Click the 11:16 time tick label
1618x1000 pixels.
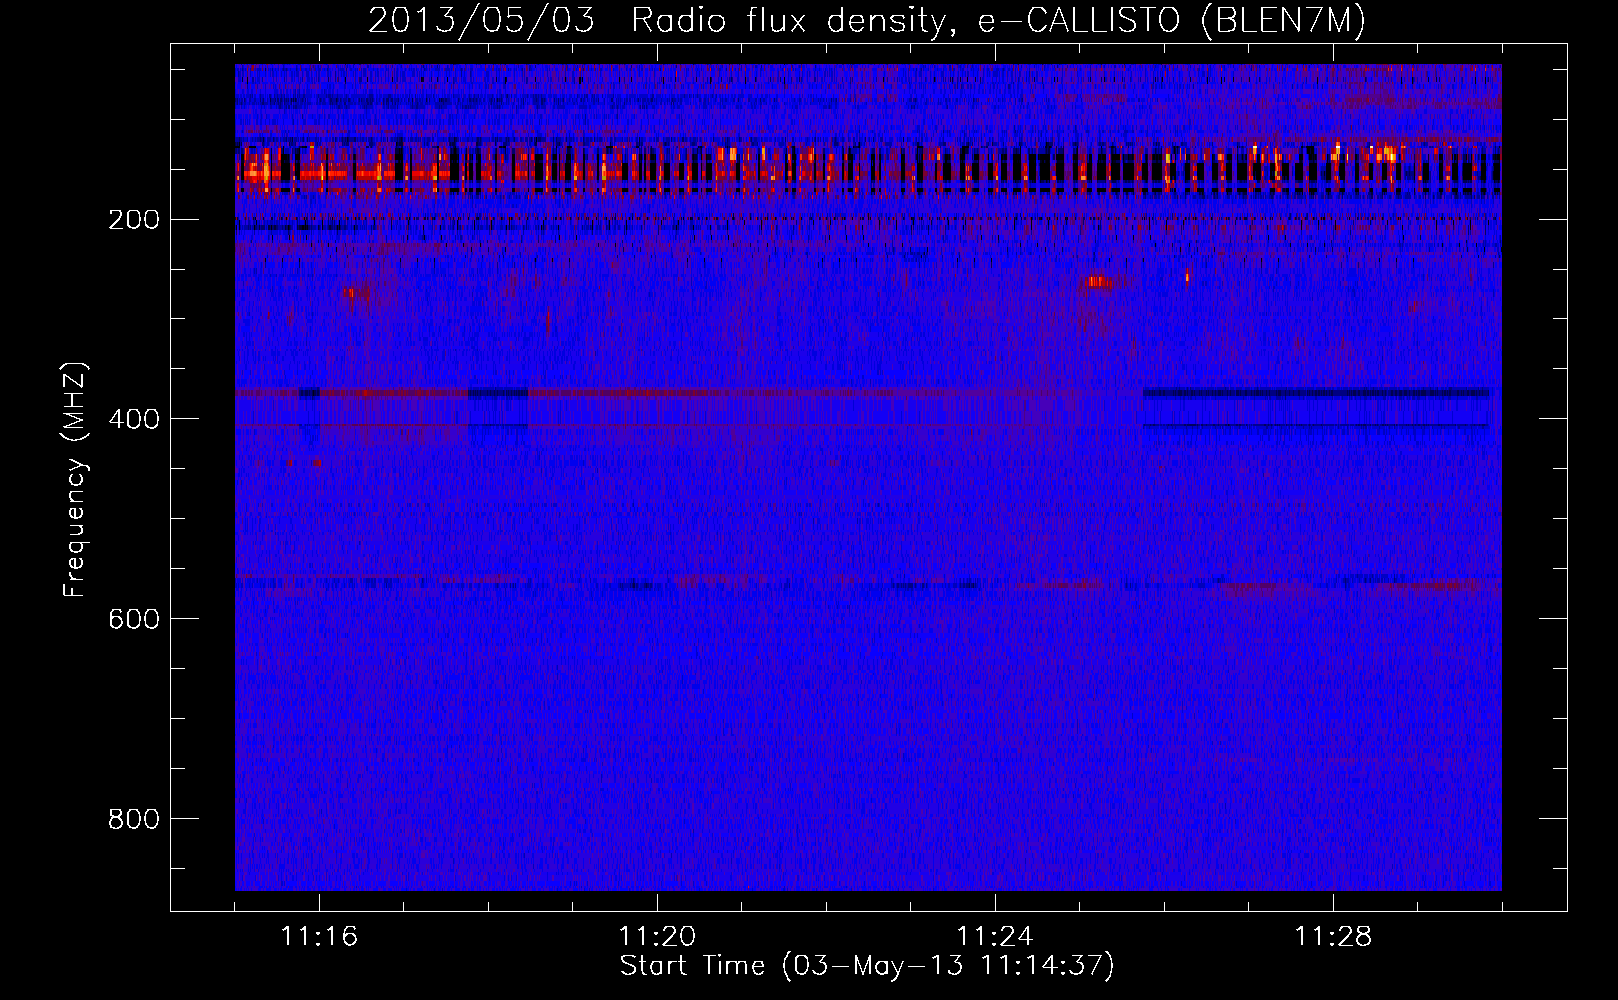coord(319,937)
